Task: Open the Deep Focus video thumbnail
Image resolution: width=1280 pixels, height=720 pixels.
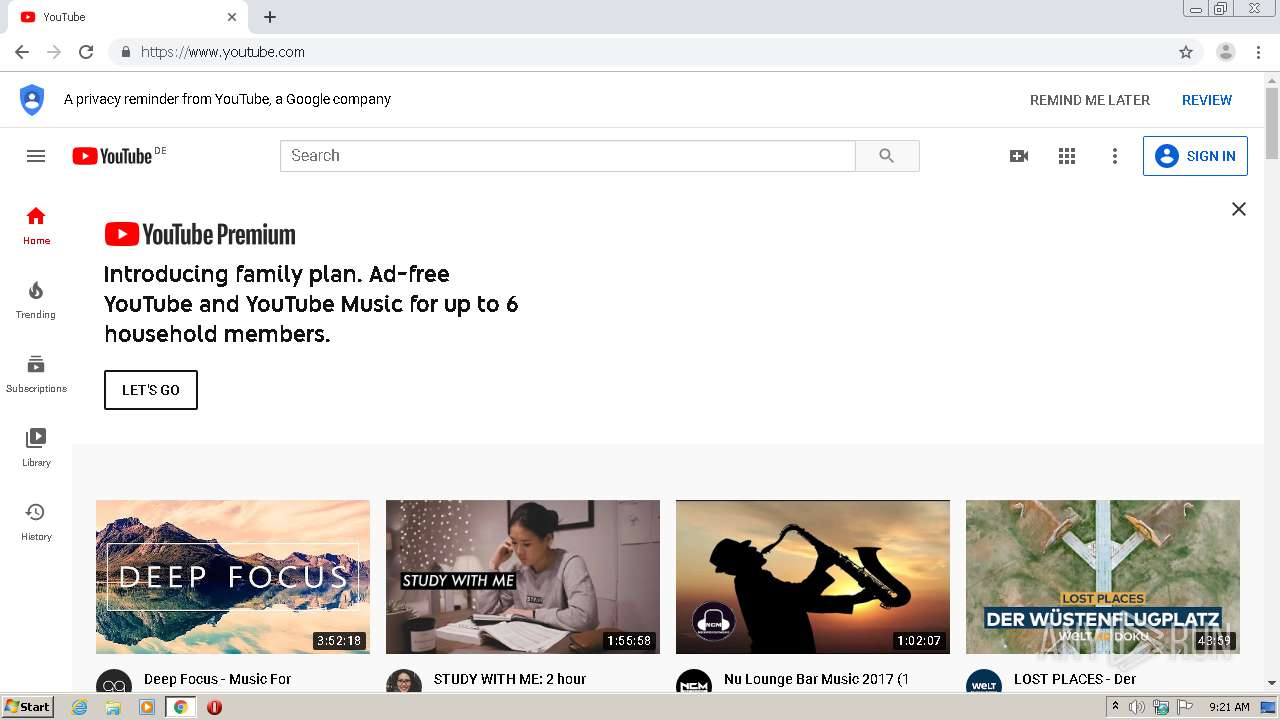Action: tap(233, 577)
